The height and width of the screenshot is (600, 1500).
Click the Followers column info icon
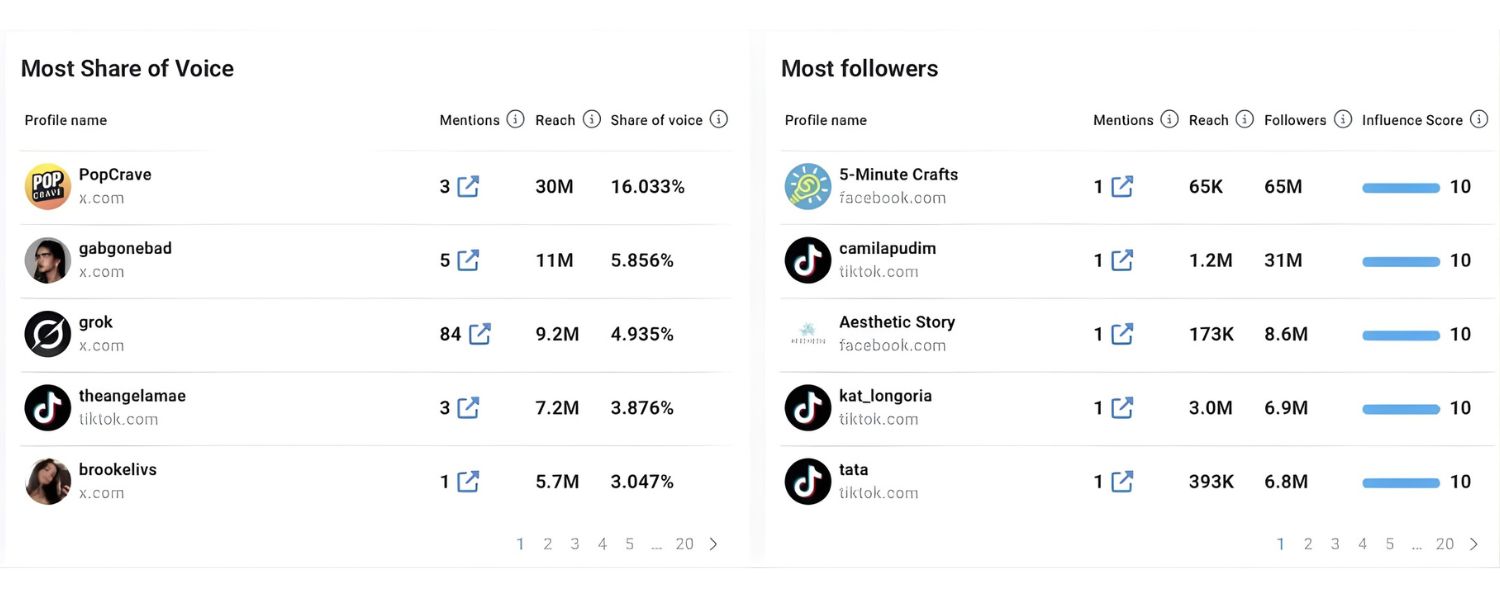(x=1341, y=119)
